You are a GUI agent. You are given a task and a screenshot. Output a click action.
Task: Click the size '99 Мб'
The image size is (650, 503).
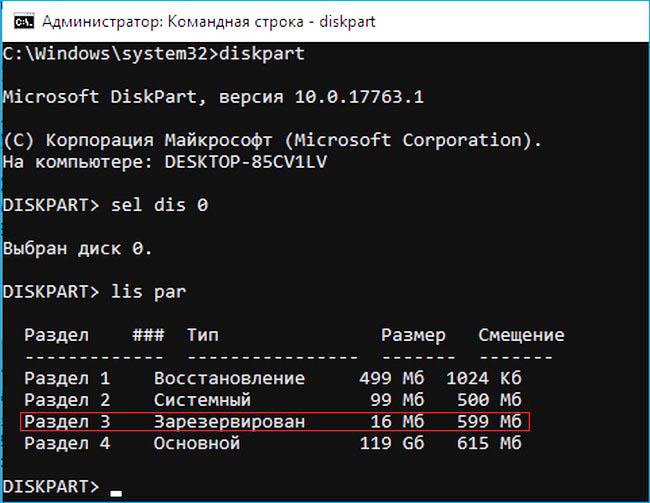pyautogui.click(x=397, y=400)
